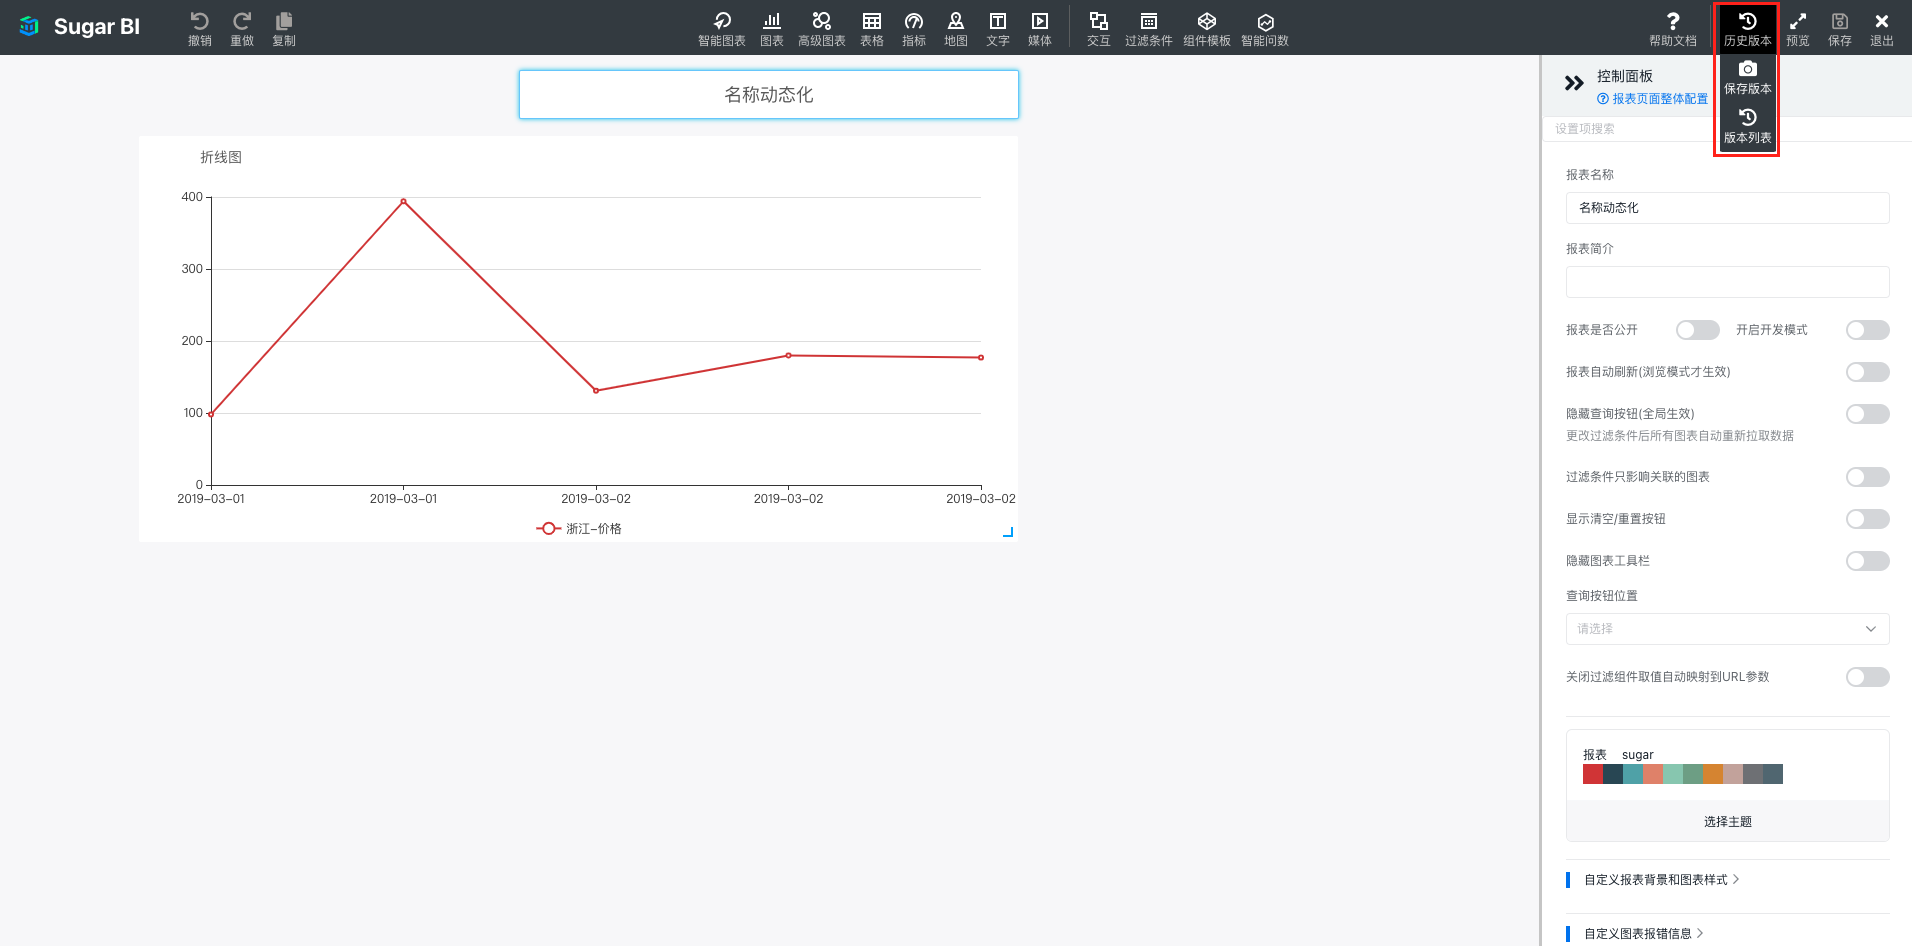Open the chart (图表) tool
The height and width of the screenshot is (946, 1912).
point(772,28)
